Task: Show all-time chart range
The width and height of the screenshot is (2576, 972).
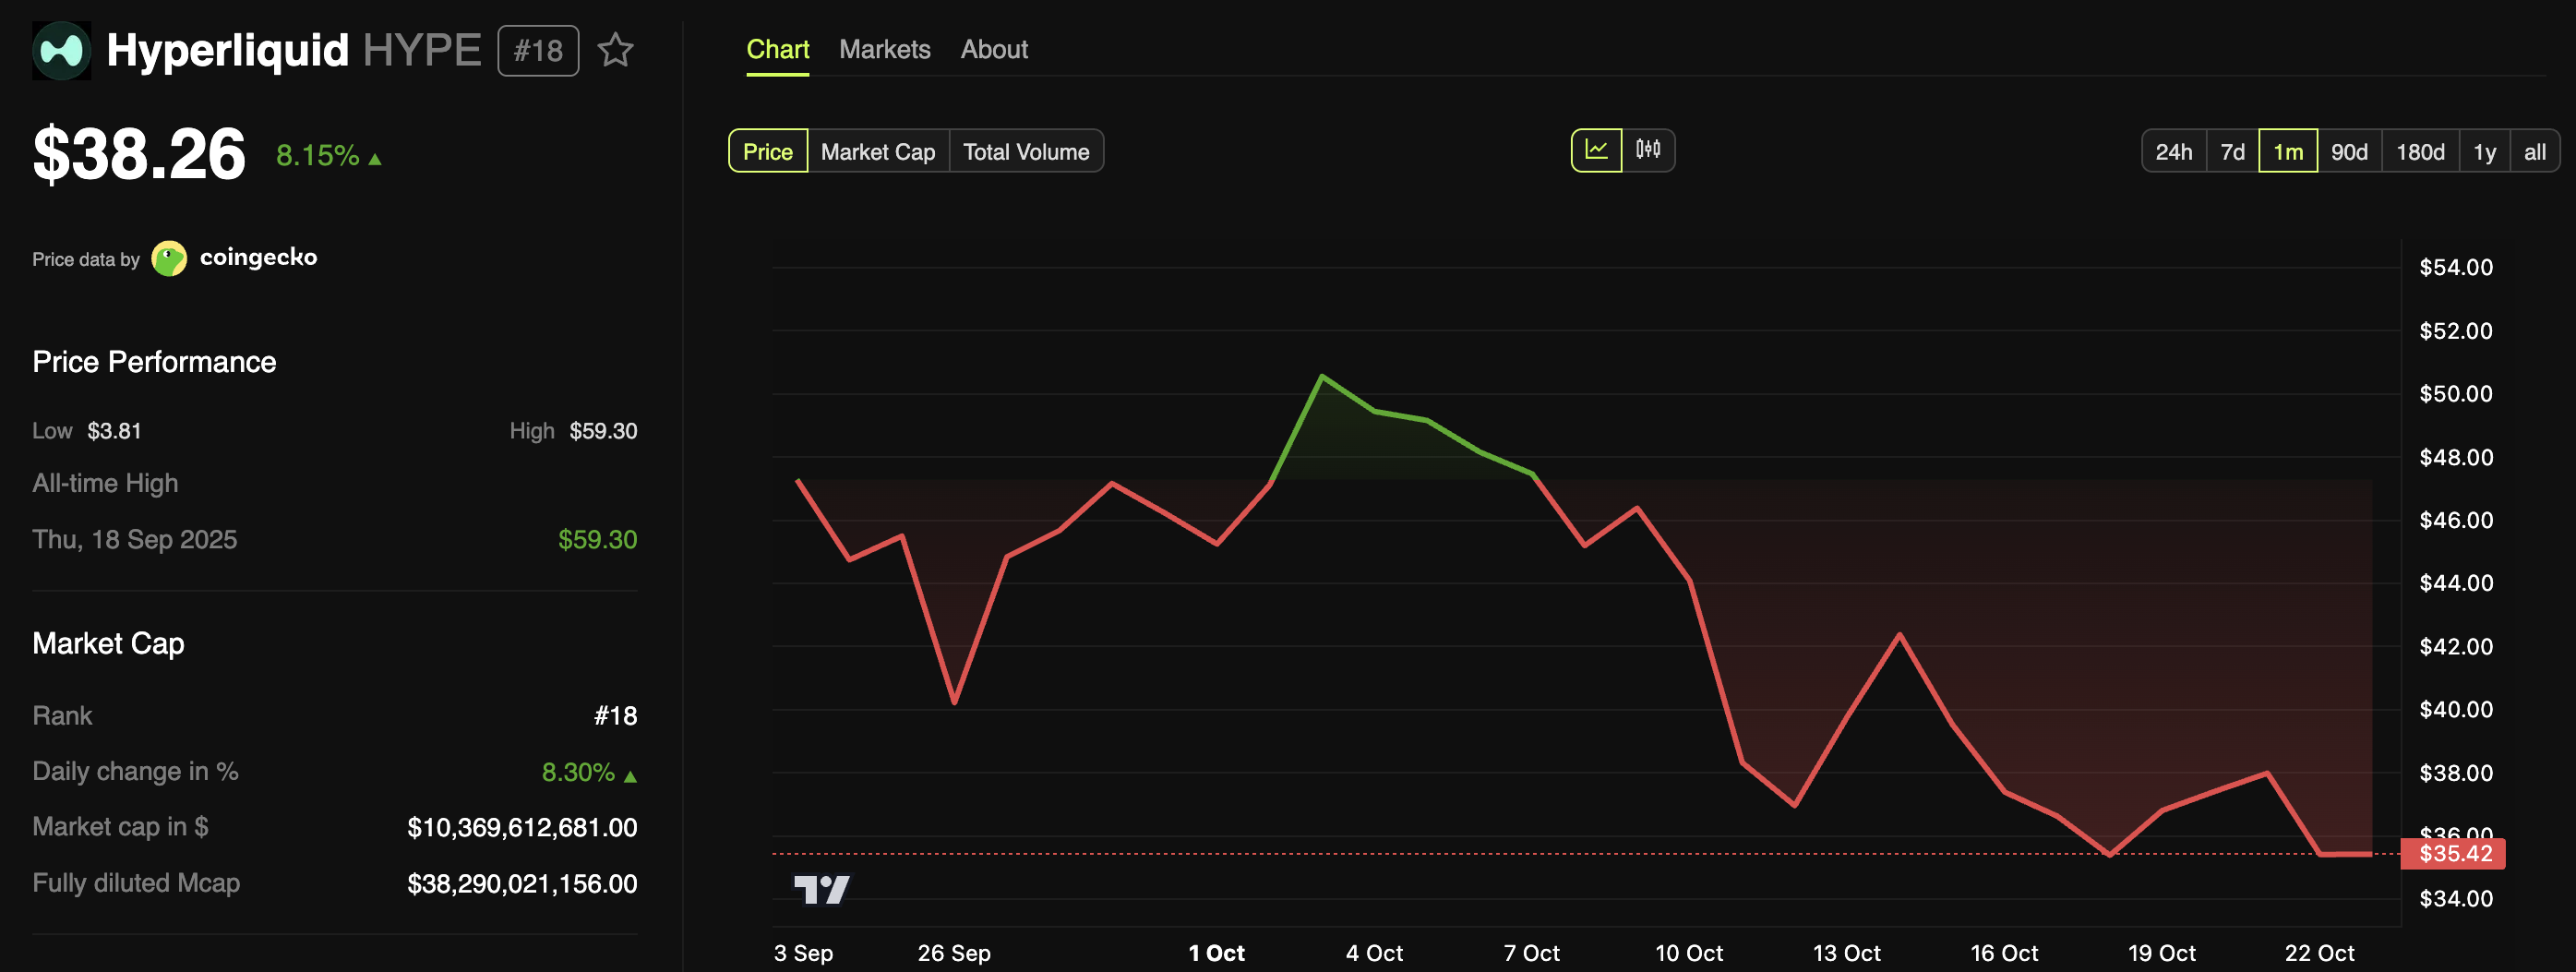Action: pyautogui.click(x=2535, y=151)
